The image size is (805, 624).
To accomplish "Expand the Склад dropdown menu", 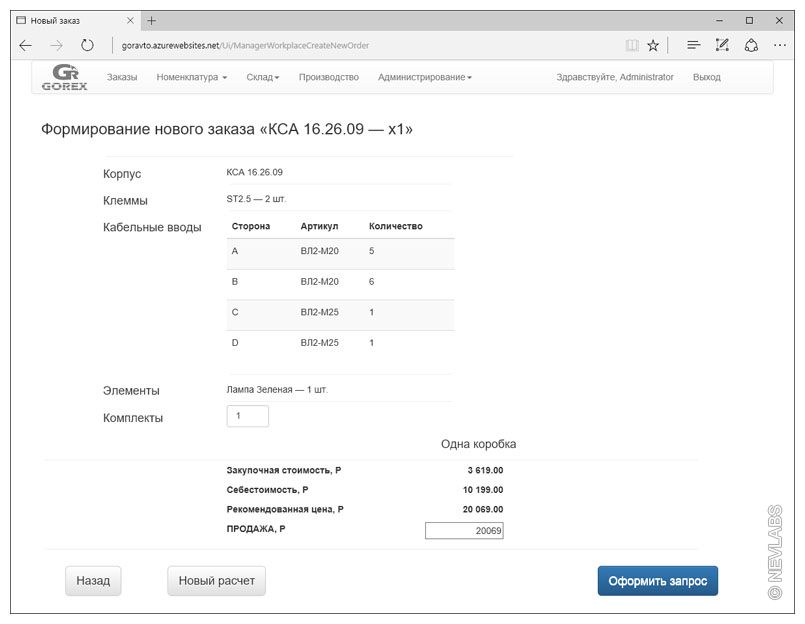I will coord(262,77).
